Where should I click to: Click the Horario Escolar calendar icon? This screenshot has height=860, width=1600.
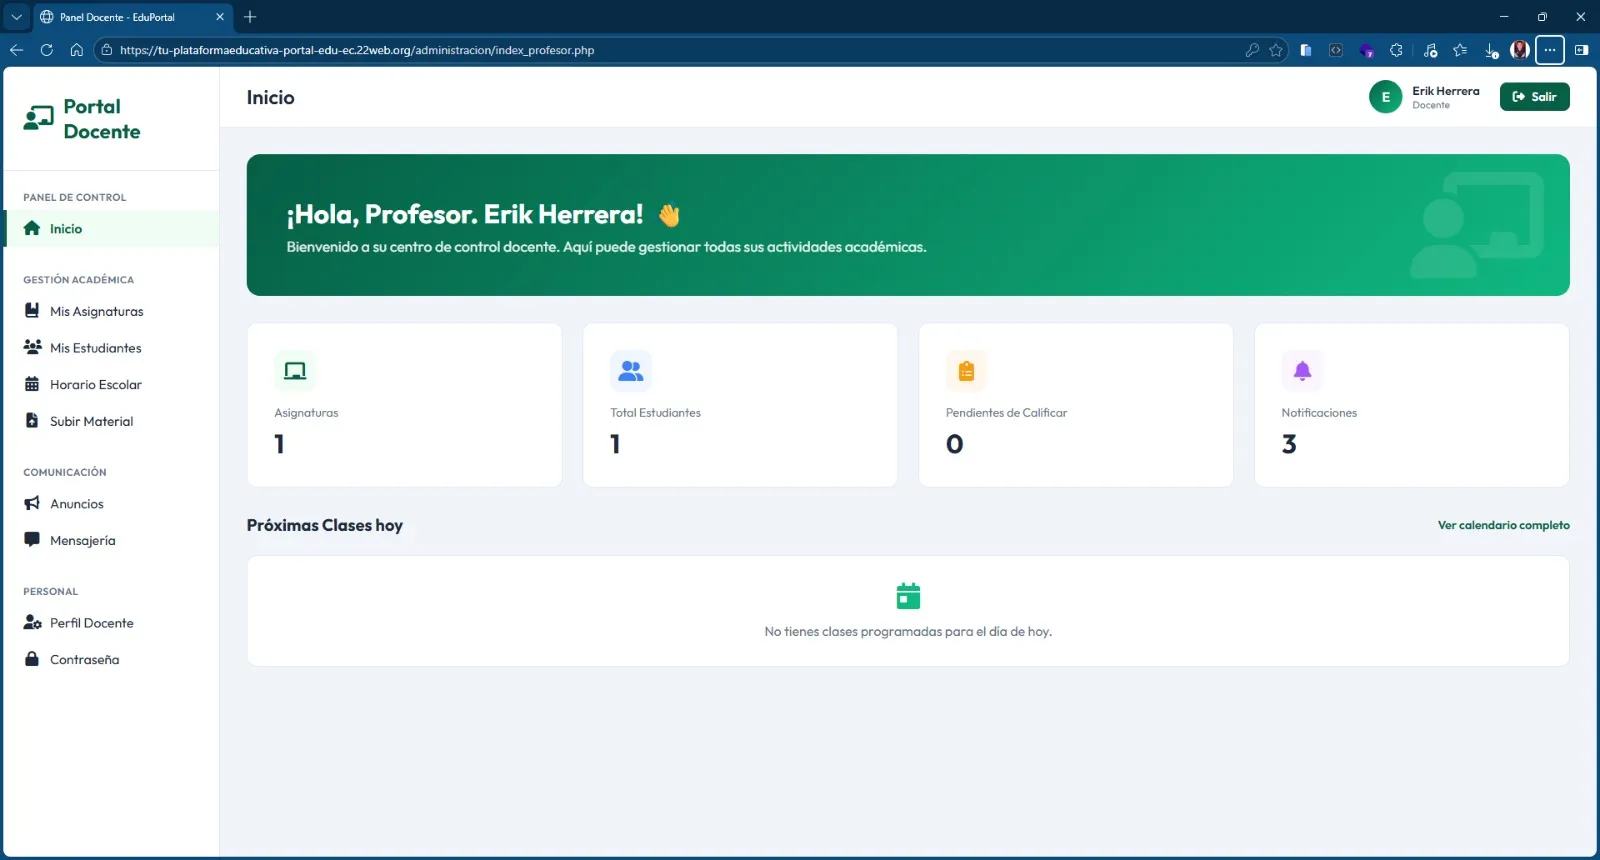point(32,385)
